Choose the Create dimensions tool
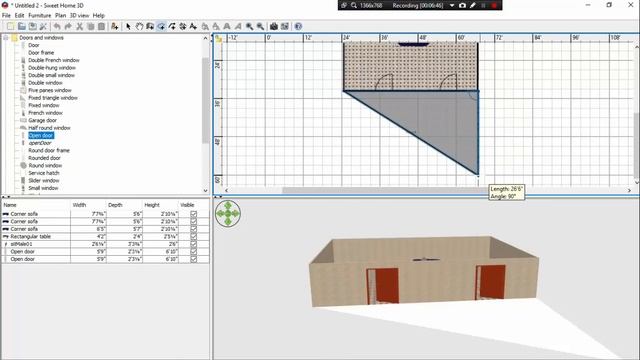 (x=182, y=26)
